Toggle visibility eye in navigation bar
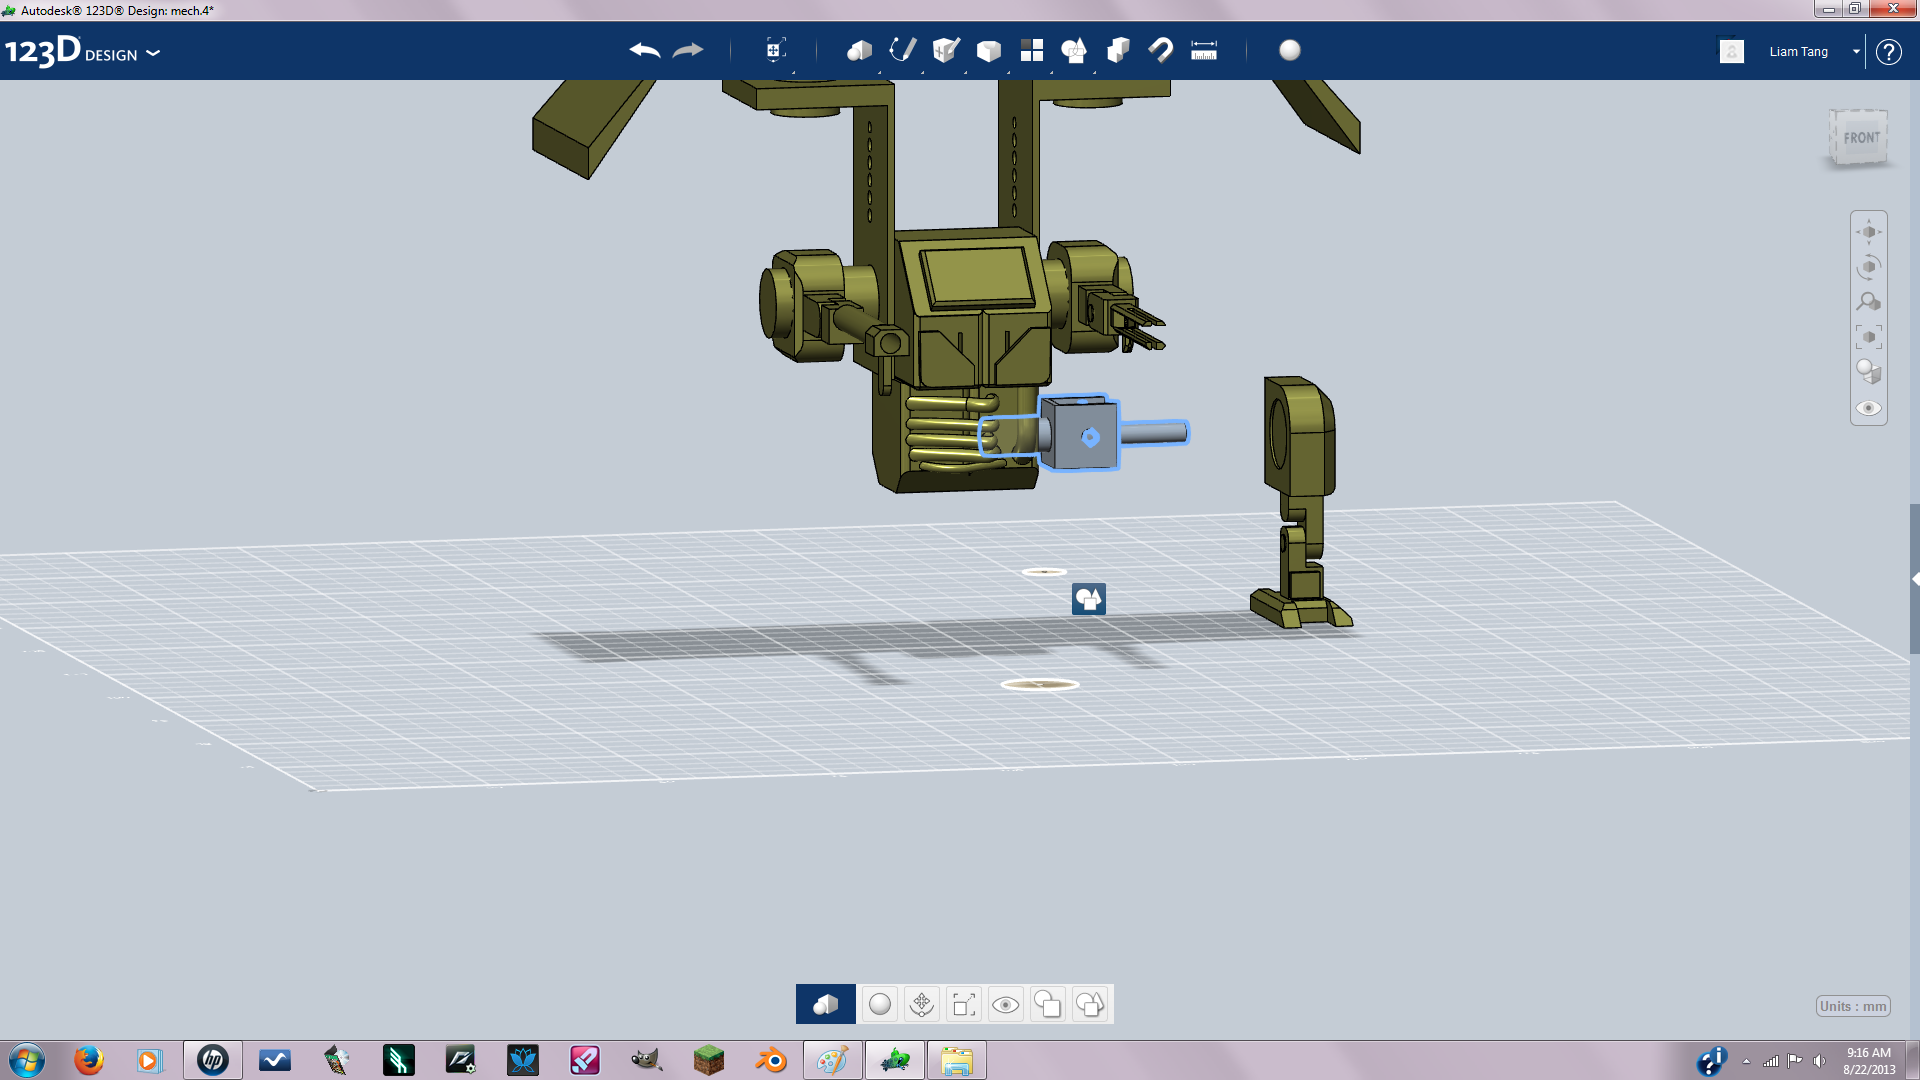Image resolution: width=1920 pixels, height=1080 pixels. tap(1869, 408)
